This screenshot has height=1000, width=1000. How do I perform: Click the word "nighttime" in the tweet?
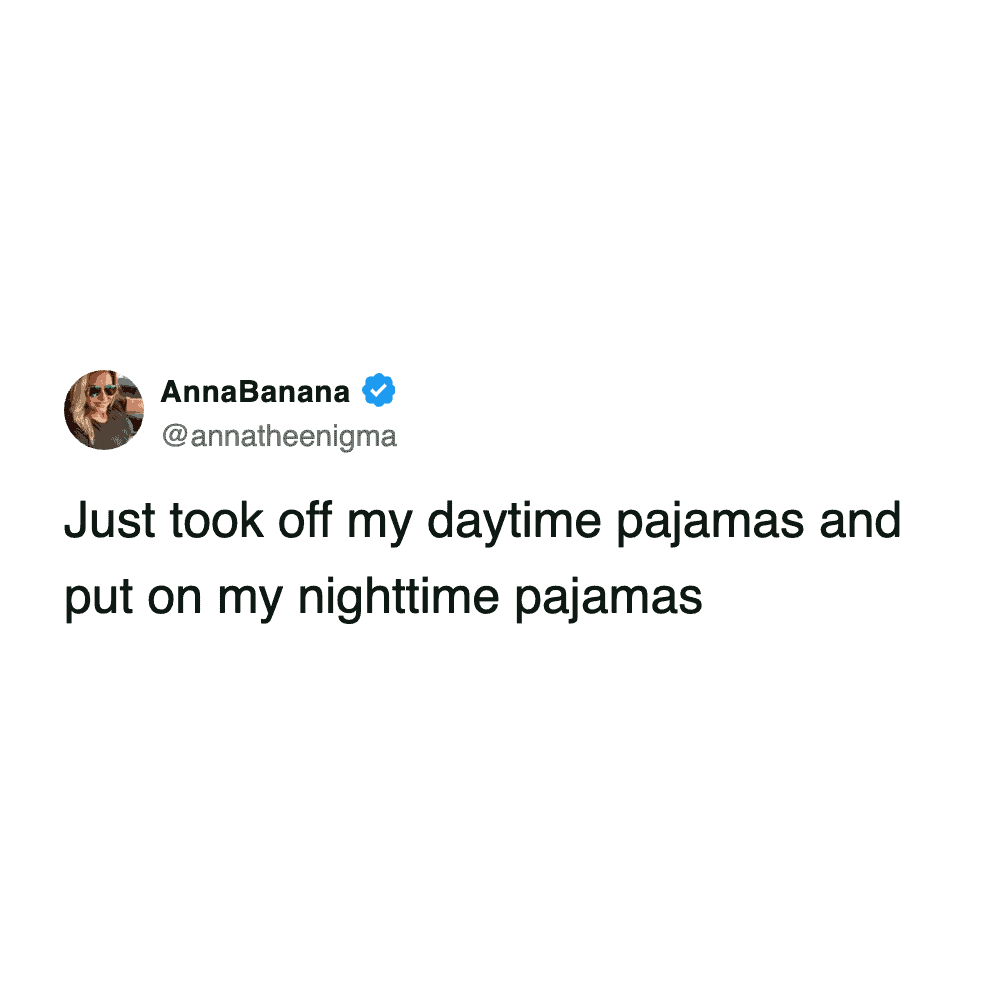(399, 599)
